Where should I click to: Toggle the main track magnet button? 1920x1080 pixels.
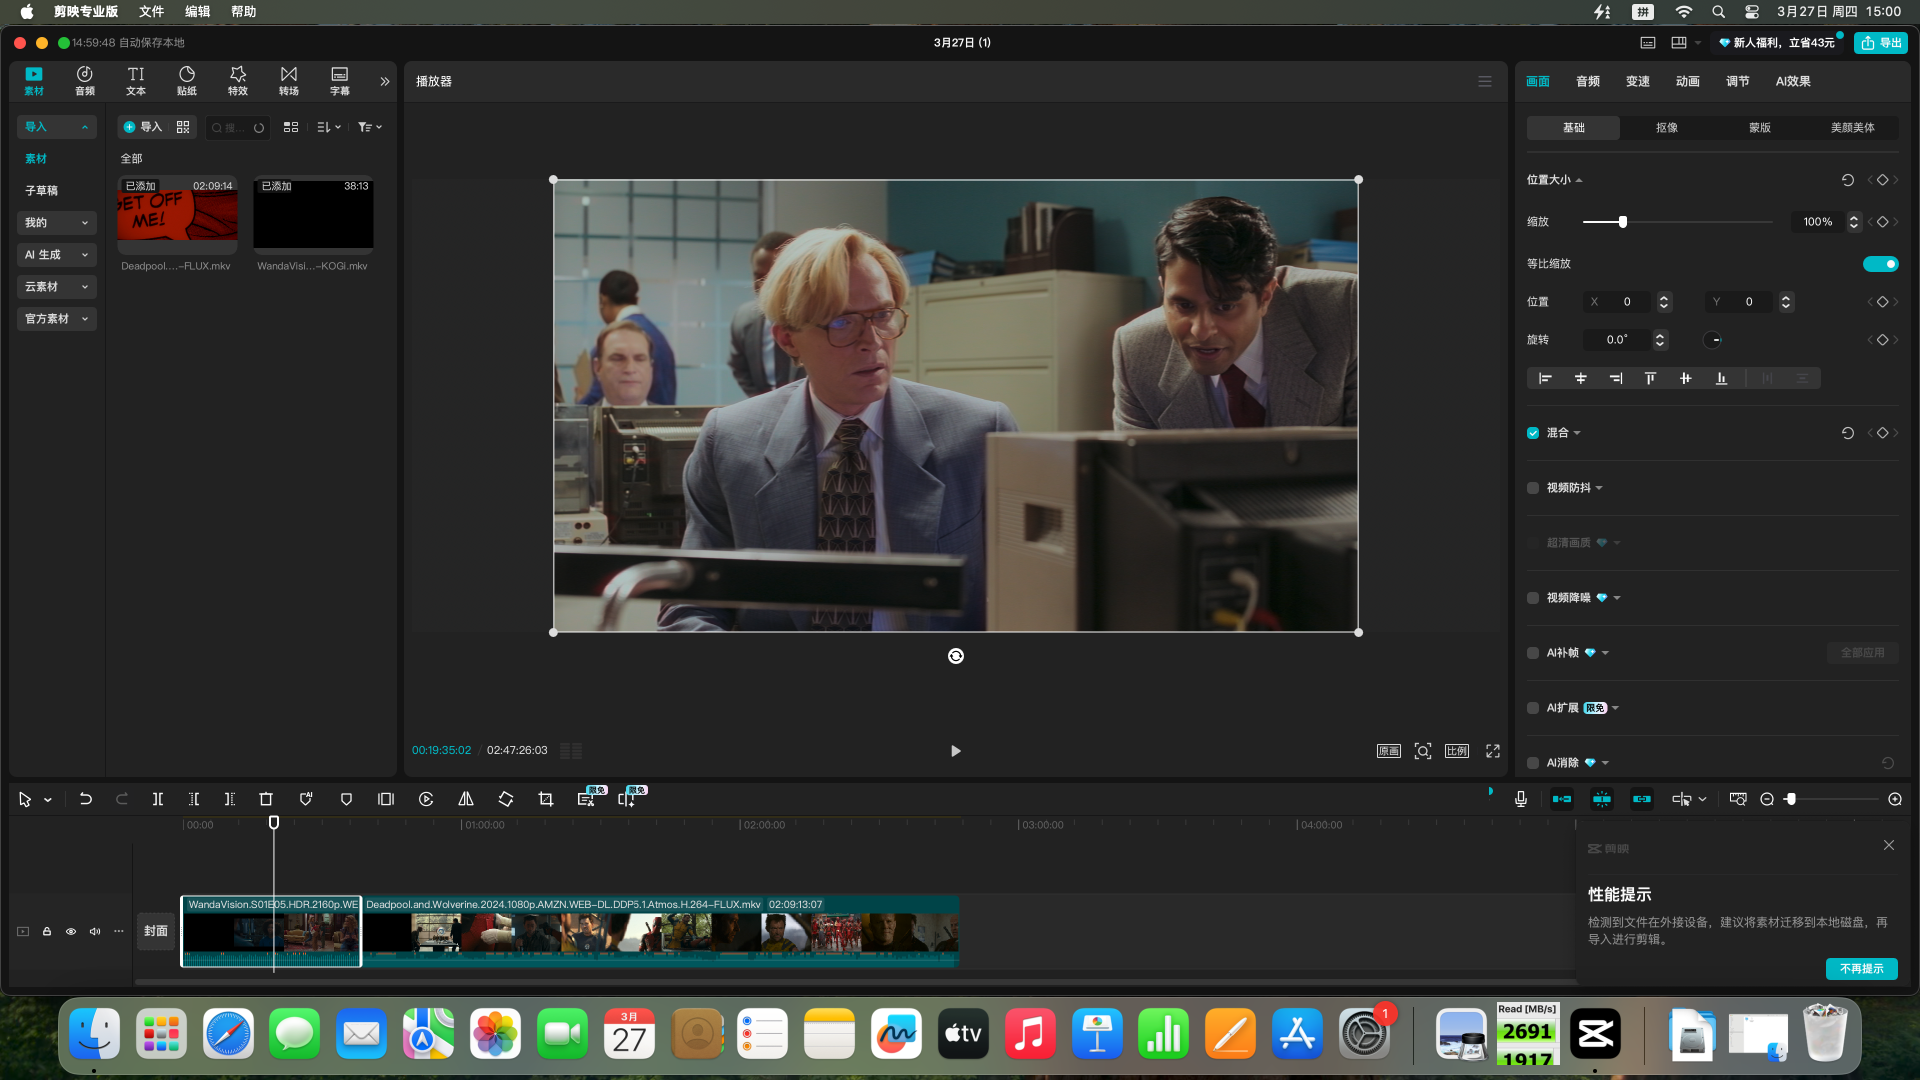pos(1562,799)
